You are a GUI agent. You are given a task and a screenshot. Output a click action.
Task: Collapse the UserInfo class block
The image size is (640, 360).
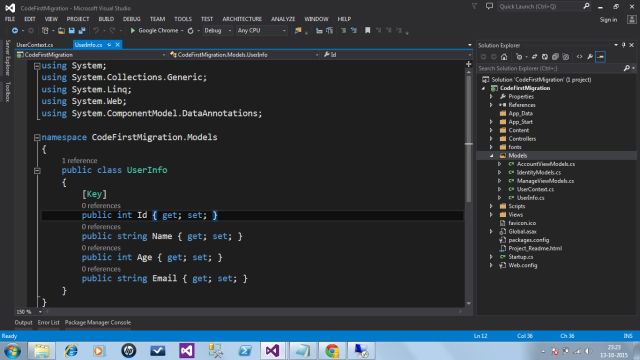pos(37,171)
